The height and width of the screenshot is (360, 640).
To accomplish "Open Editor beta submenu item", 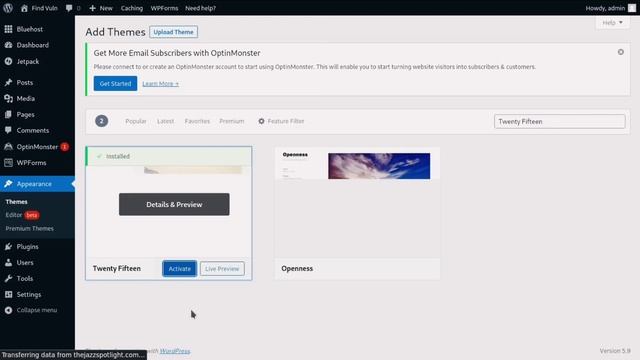I will pyautogui.click(x=22, y=215).
